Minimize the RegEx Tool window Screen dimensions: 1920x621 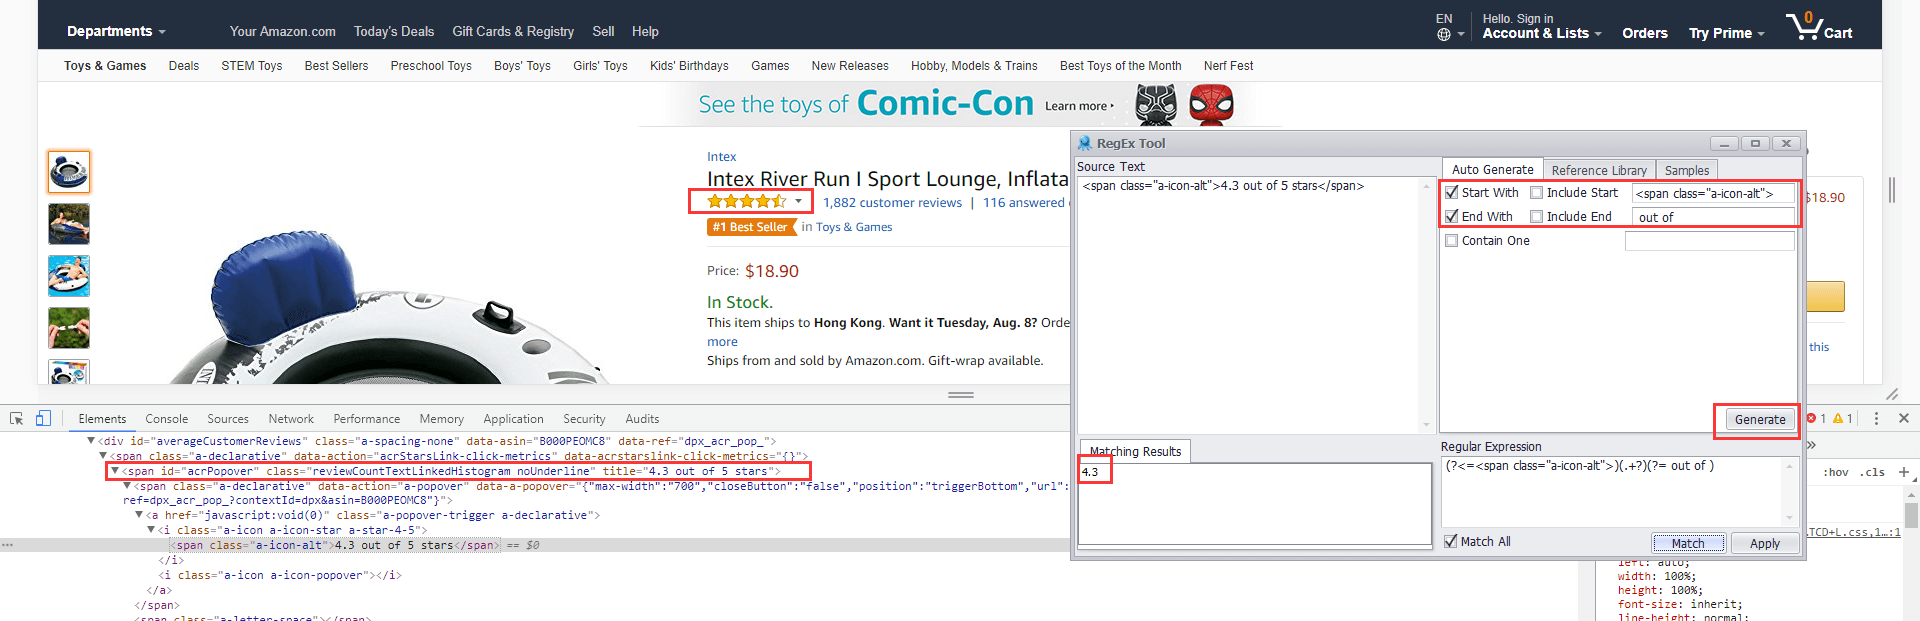[1724, 143]
